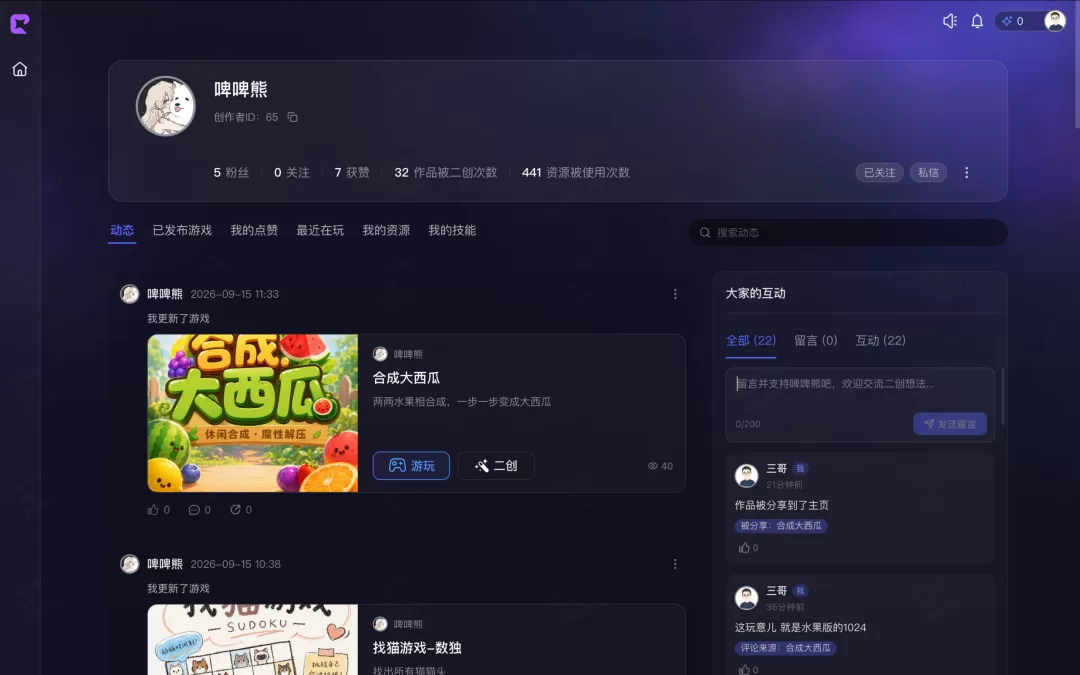
Task: View the 7 获赞 likes count
Action: (x=352, y=172)
